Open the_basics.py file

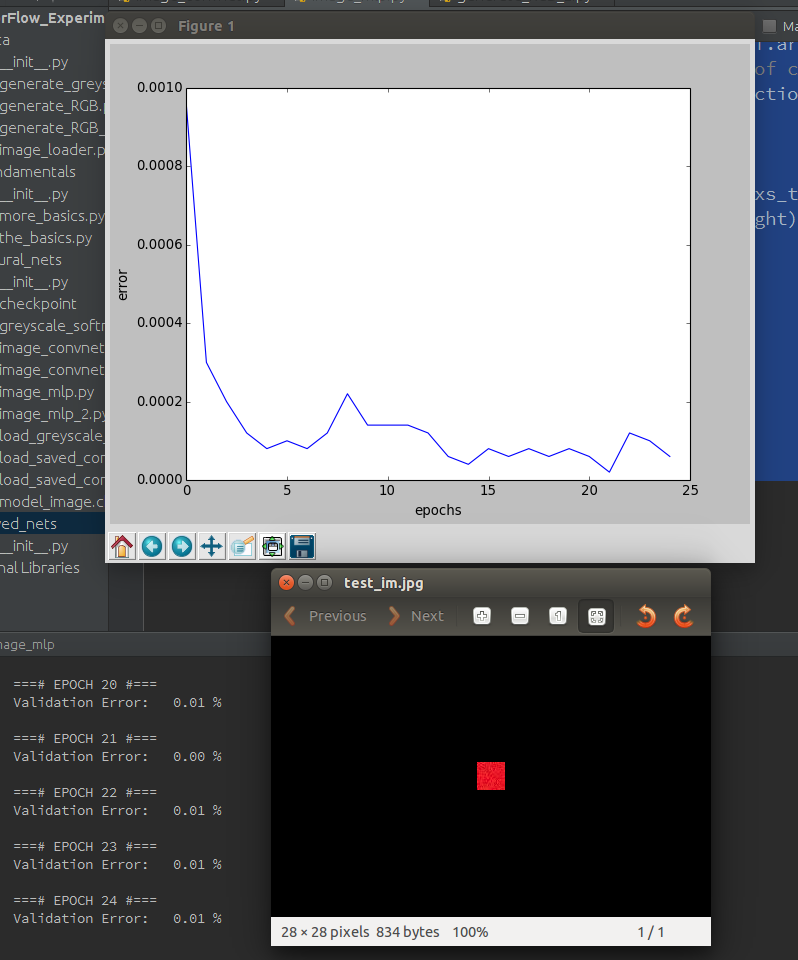(46, 238)
